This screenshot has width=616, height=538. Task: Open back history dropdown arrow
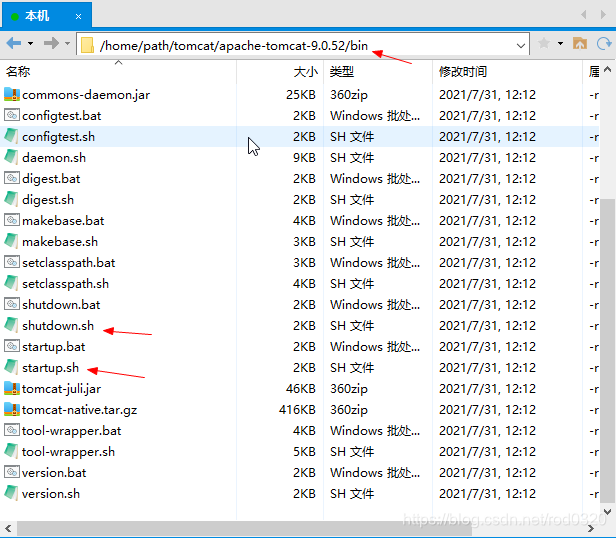30,43
